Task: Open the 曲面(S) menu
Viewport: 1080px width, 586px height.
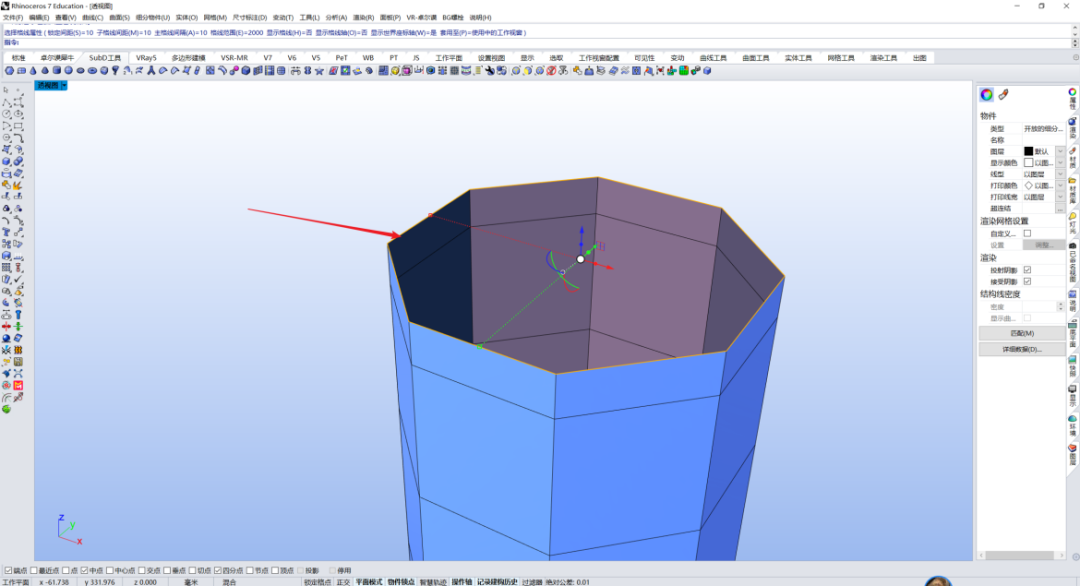Action: coord(119,17)
